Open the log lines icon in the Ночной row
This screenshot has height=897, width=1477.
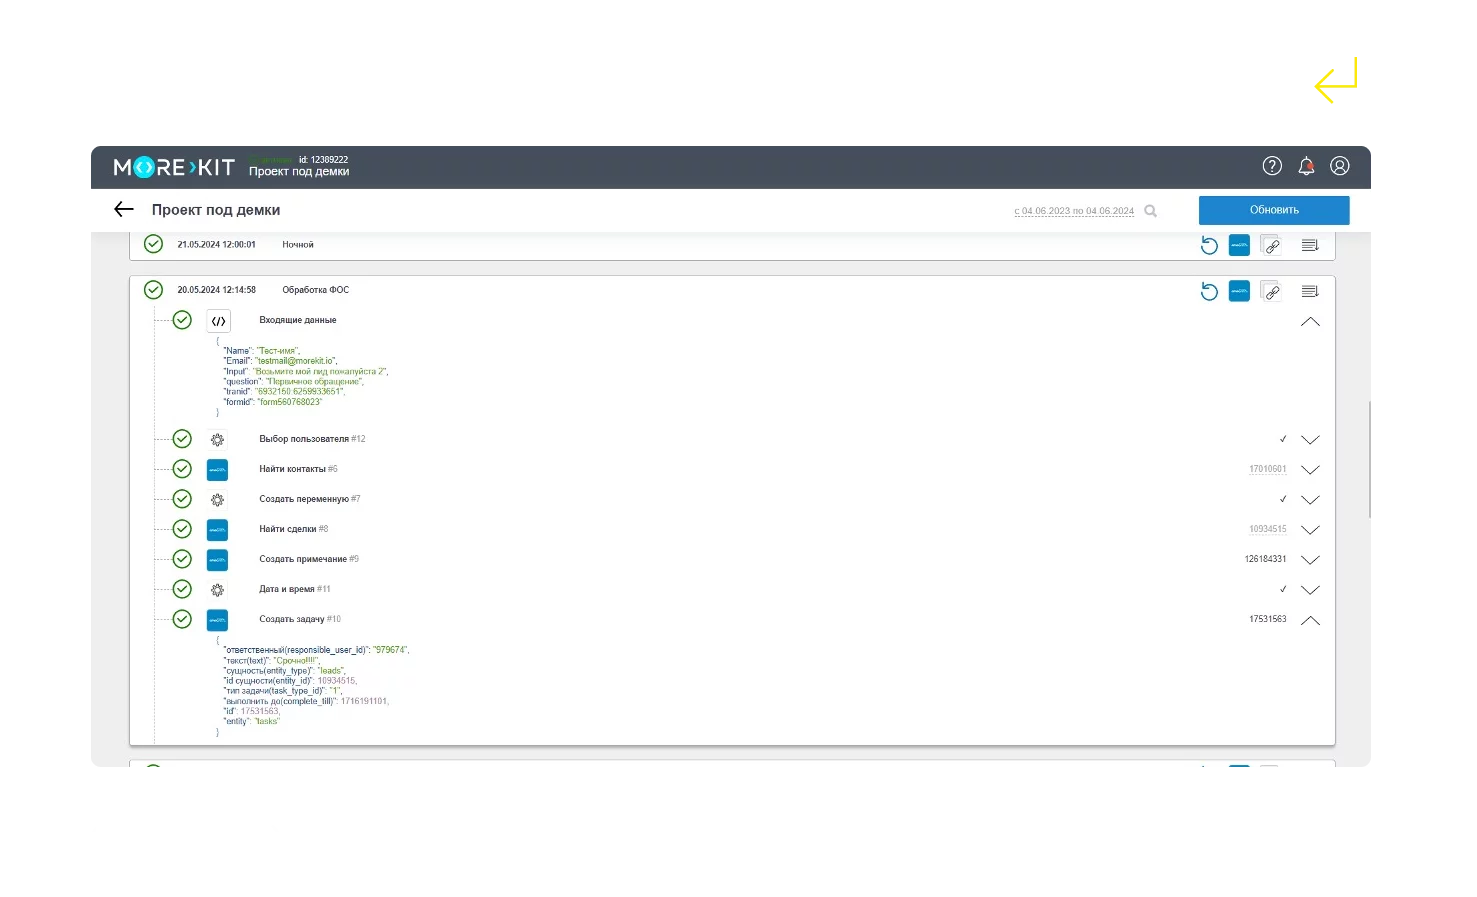[1310, 245]
